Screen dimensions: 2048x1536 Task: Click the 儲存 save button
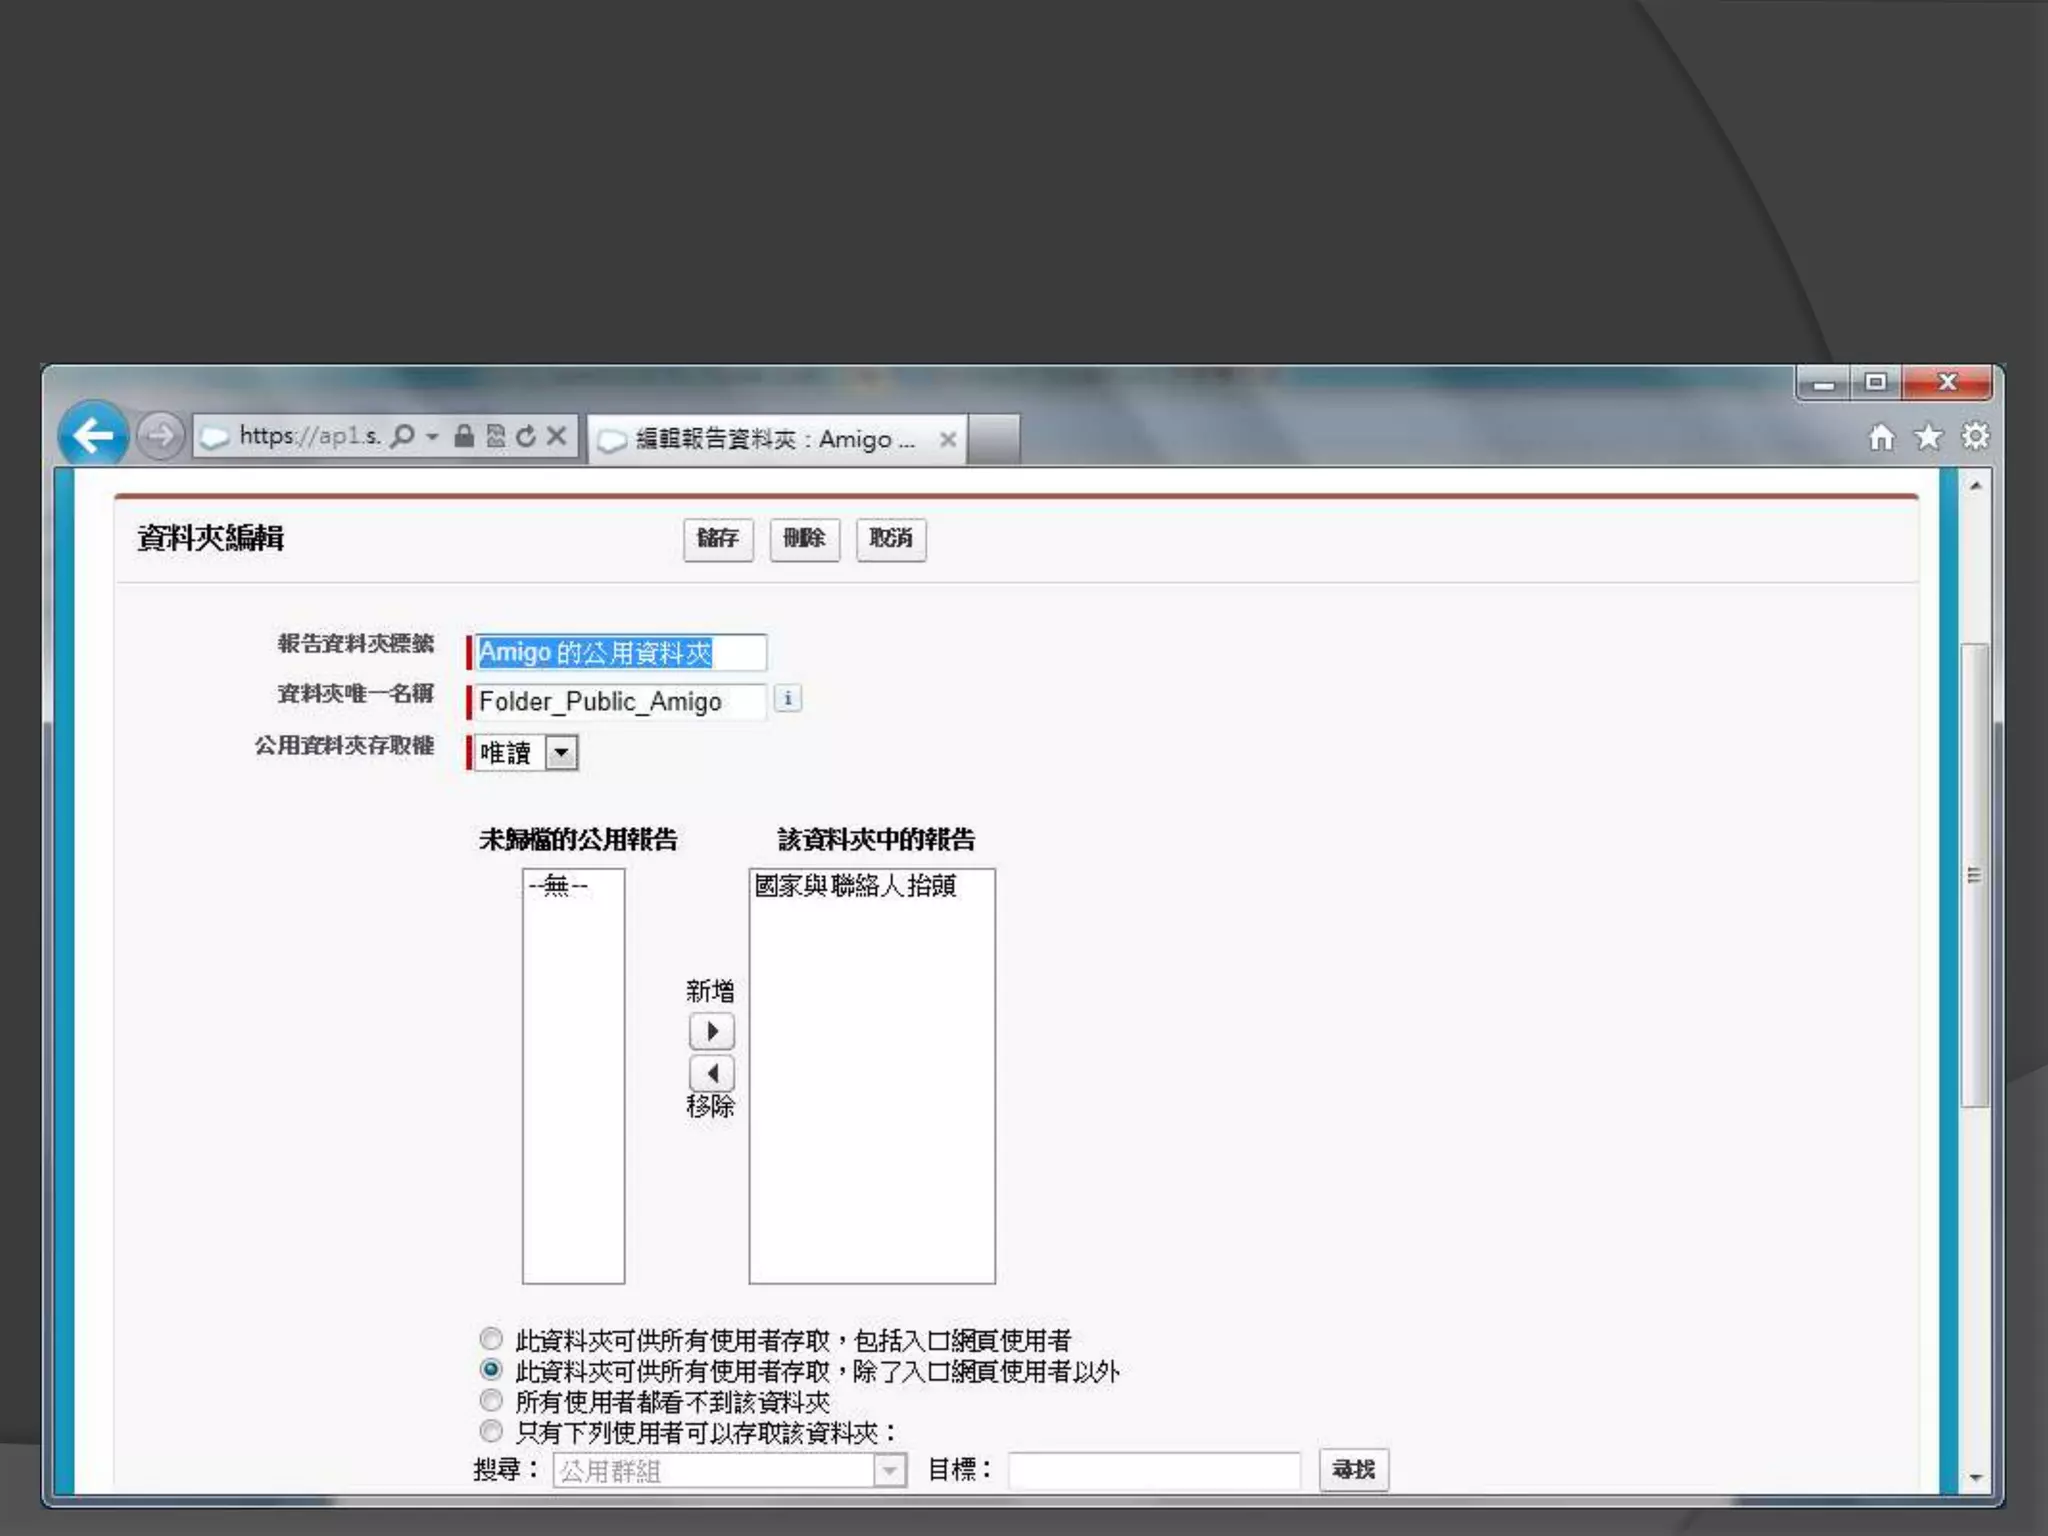click(718, 539)
